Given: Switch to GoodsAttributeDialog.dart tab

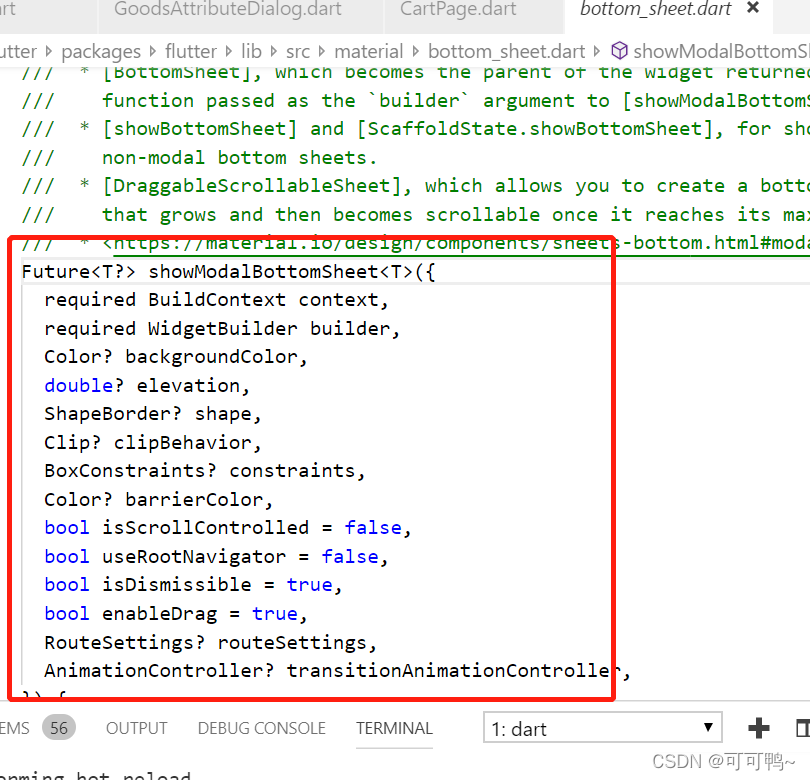Looking at the screenshot, I should (227, 9).
